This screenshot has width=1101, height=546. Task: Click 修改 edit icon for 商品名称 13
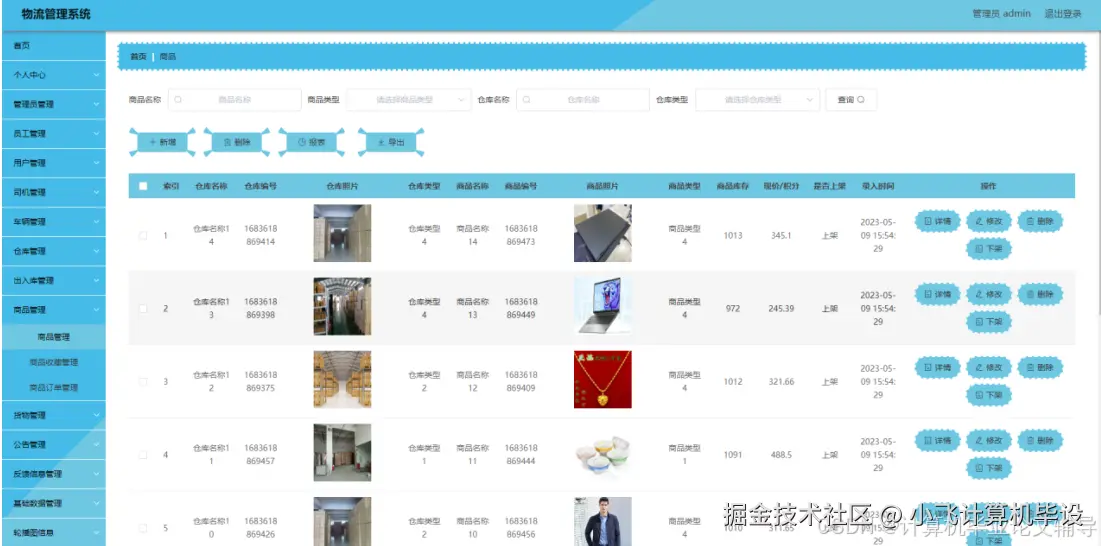[979, 294]
